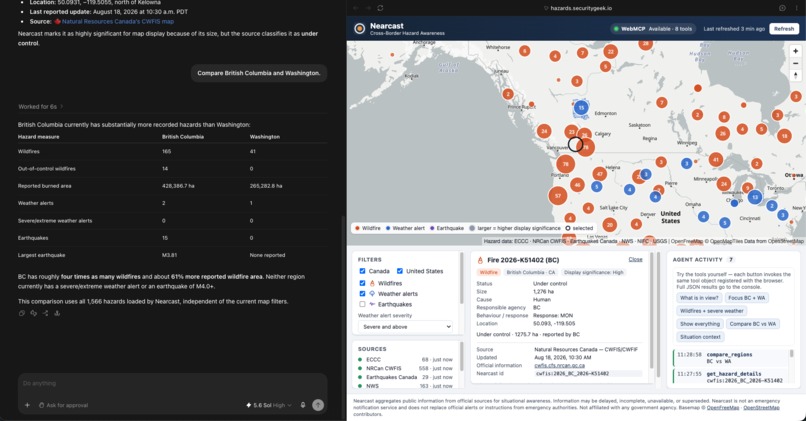Click the Earthquakes Canada source row
Viewport: 806px width, 421px height.
tap(406, 377)
